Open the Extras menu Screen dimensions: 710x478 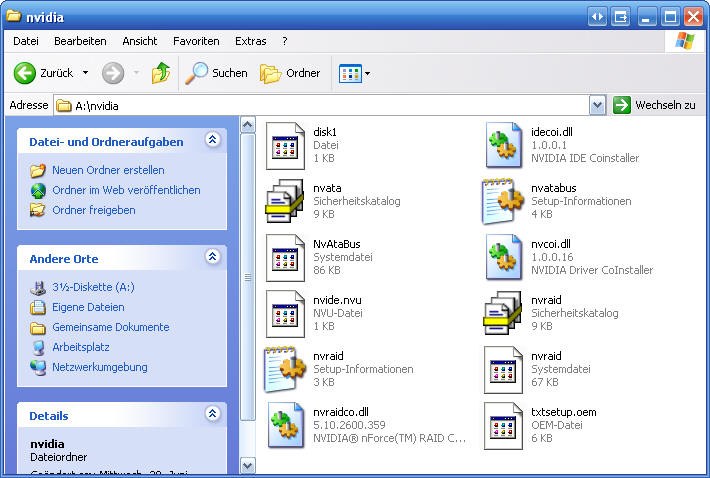pyautogui.click(x=250, y=41)
